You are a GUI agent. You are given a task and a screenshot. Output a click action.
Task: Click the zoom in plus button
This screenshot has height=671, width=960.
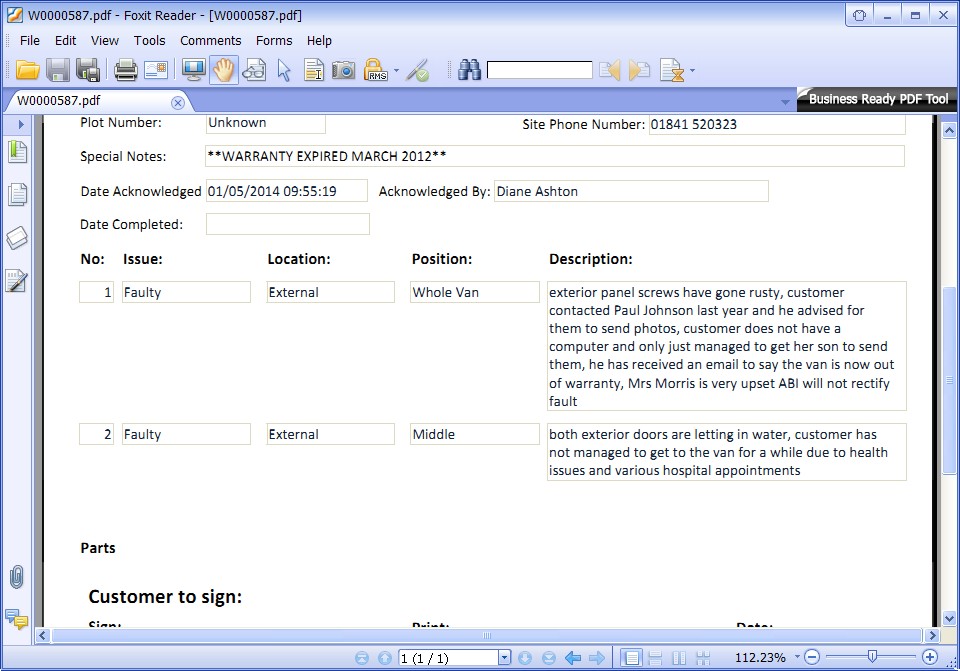click(x=930, y=657)
